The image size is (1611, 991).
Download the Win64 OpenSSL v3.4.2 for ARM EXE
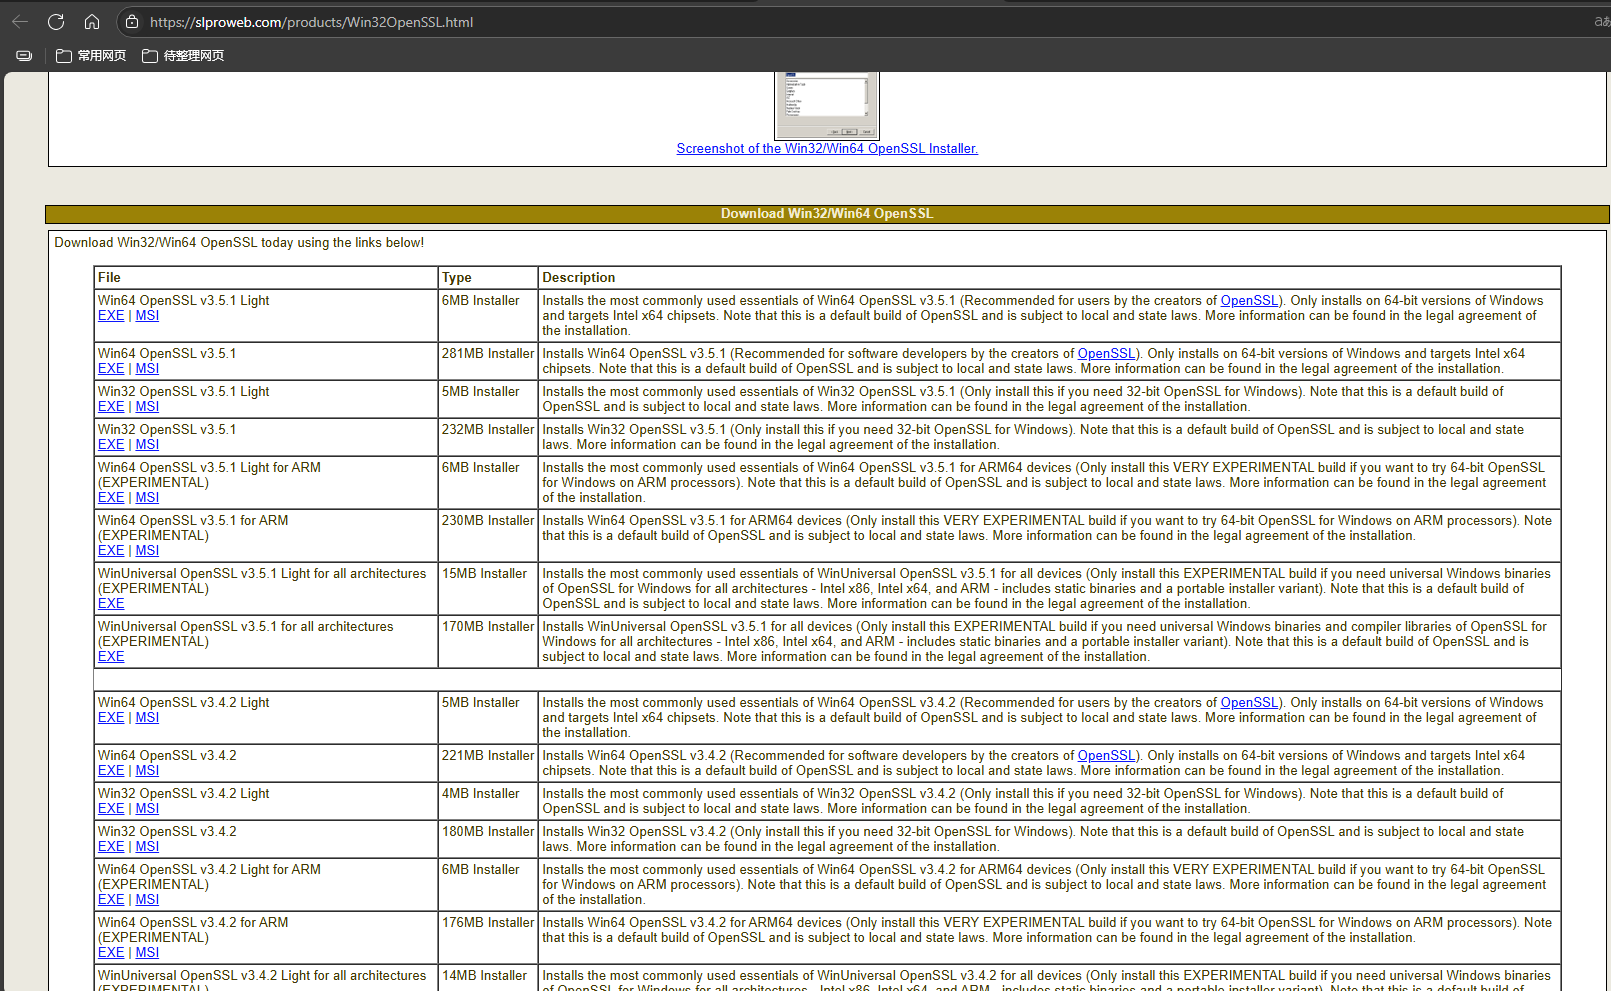[111, 953]
